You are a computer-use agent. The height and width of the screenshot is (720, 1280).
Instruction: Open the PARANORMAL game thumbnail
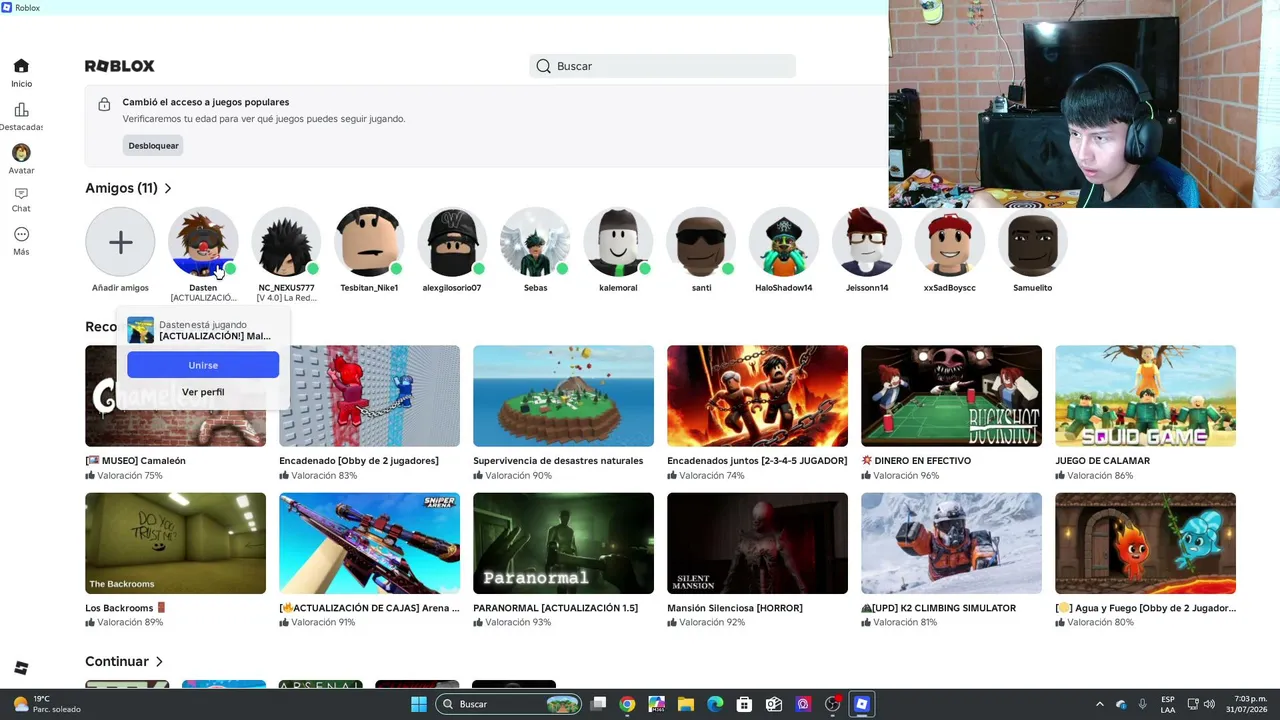pos(563,543)
